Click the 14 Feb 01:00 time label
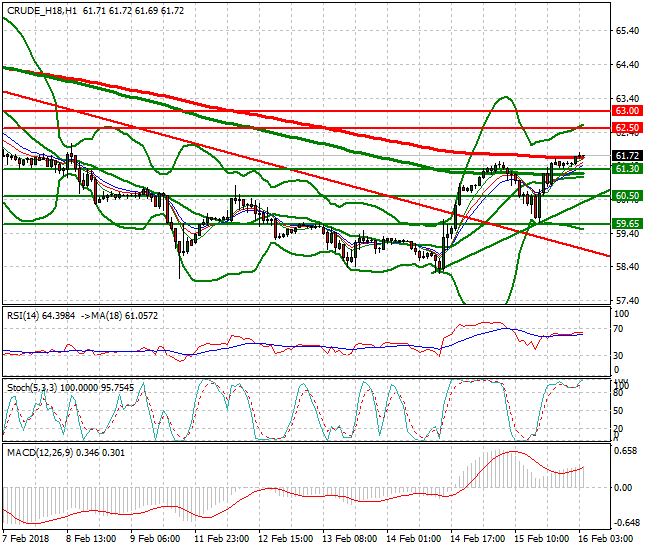Image resolution: width=650 pixels, height=550 pixels. click(x=414, y=539)
